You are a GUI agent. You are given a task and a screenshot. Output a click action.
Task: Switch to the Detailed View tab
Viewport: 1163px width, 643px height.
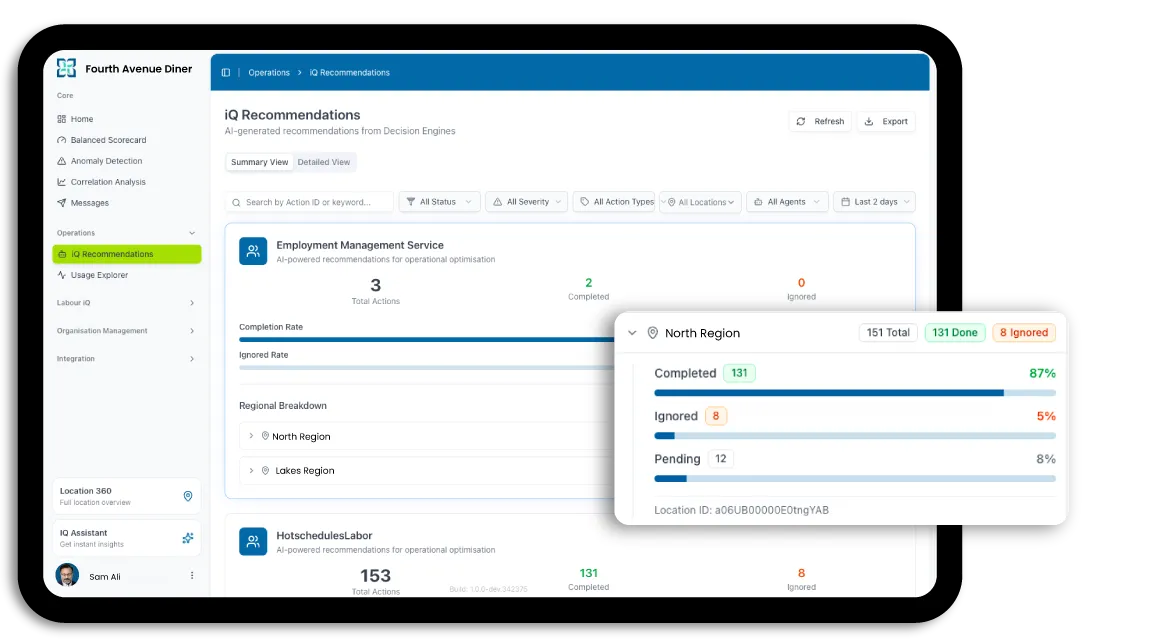[x=324, y=162]
